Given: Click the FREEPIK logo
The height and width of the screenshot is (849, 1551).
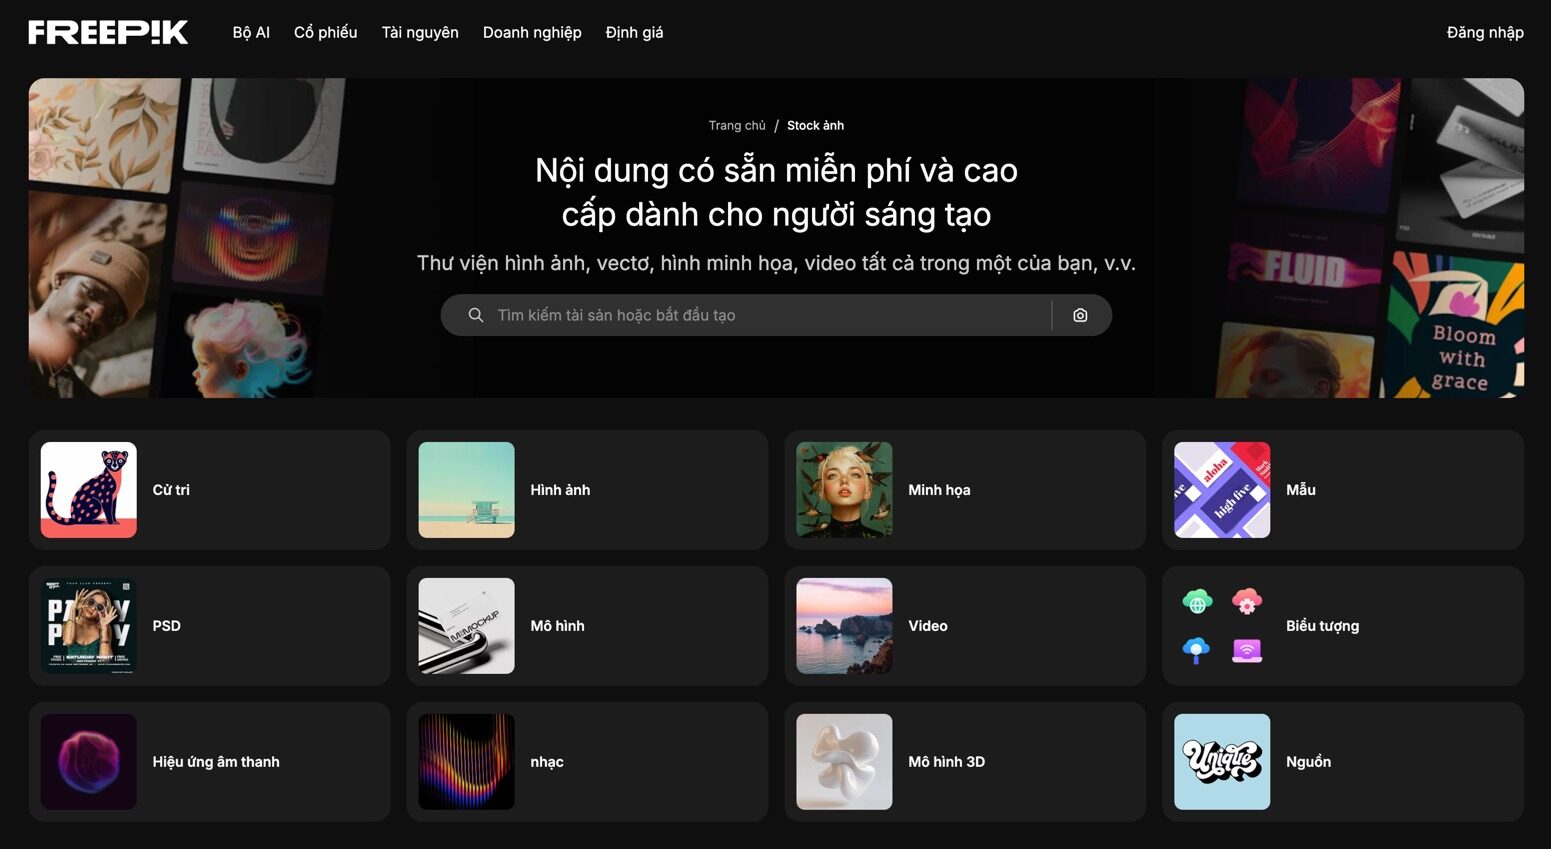Looking at the screenshot, I should pyautogui.click(x=107, y=31).
